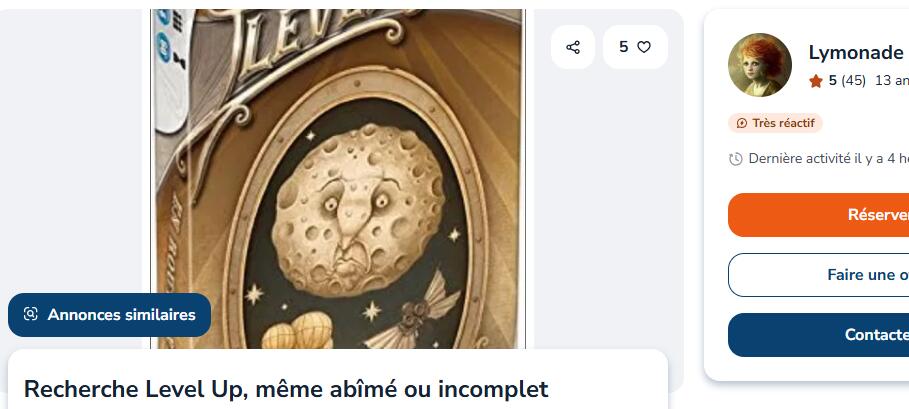The height and width of the screenshot is (409, 909).
Task: Open seller Lymonade's avatar picture
Action: point(759,64)
